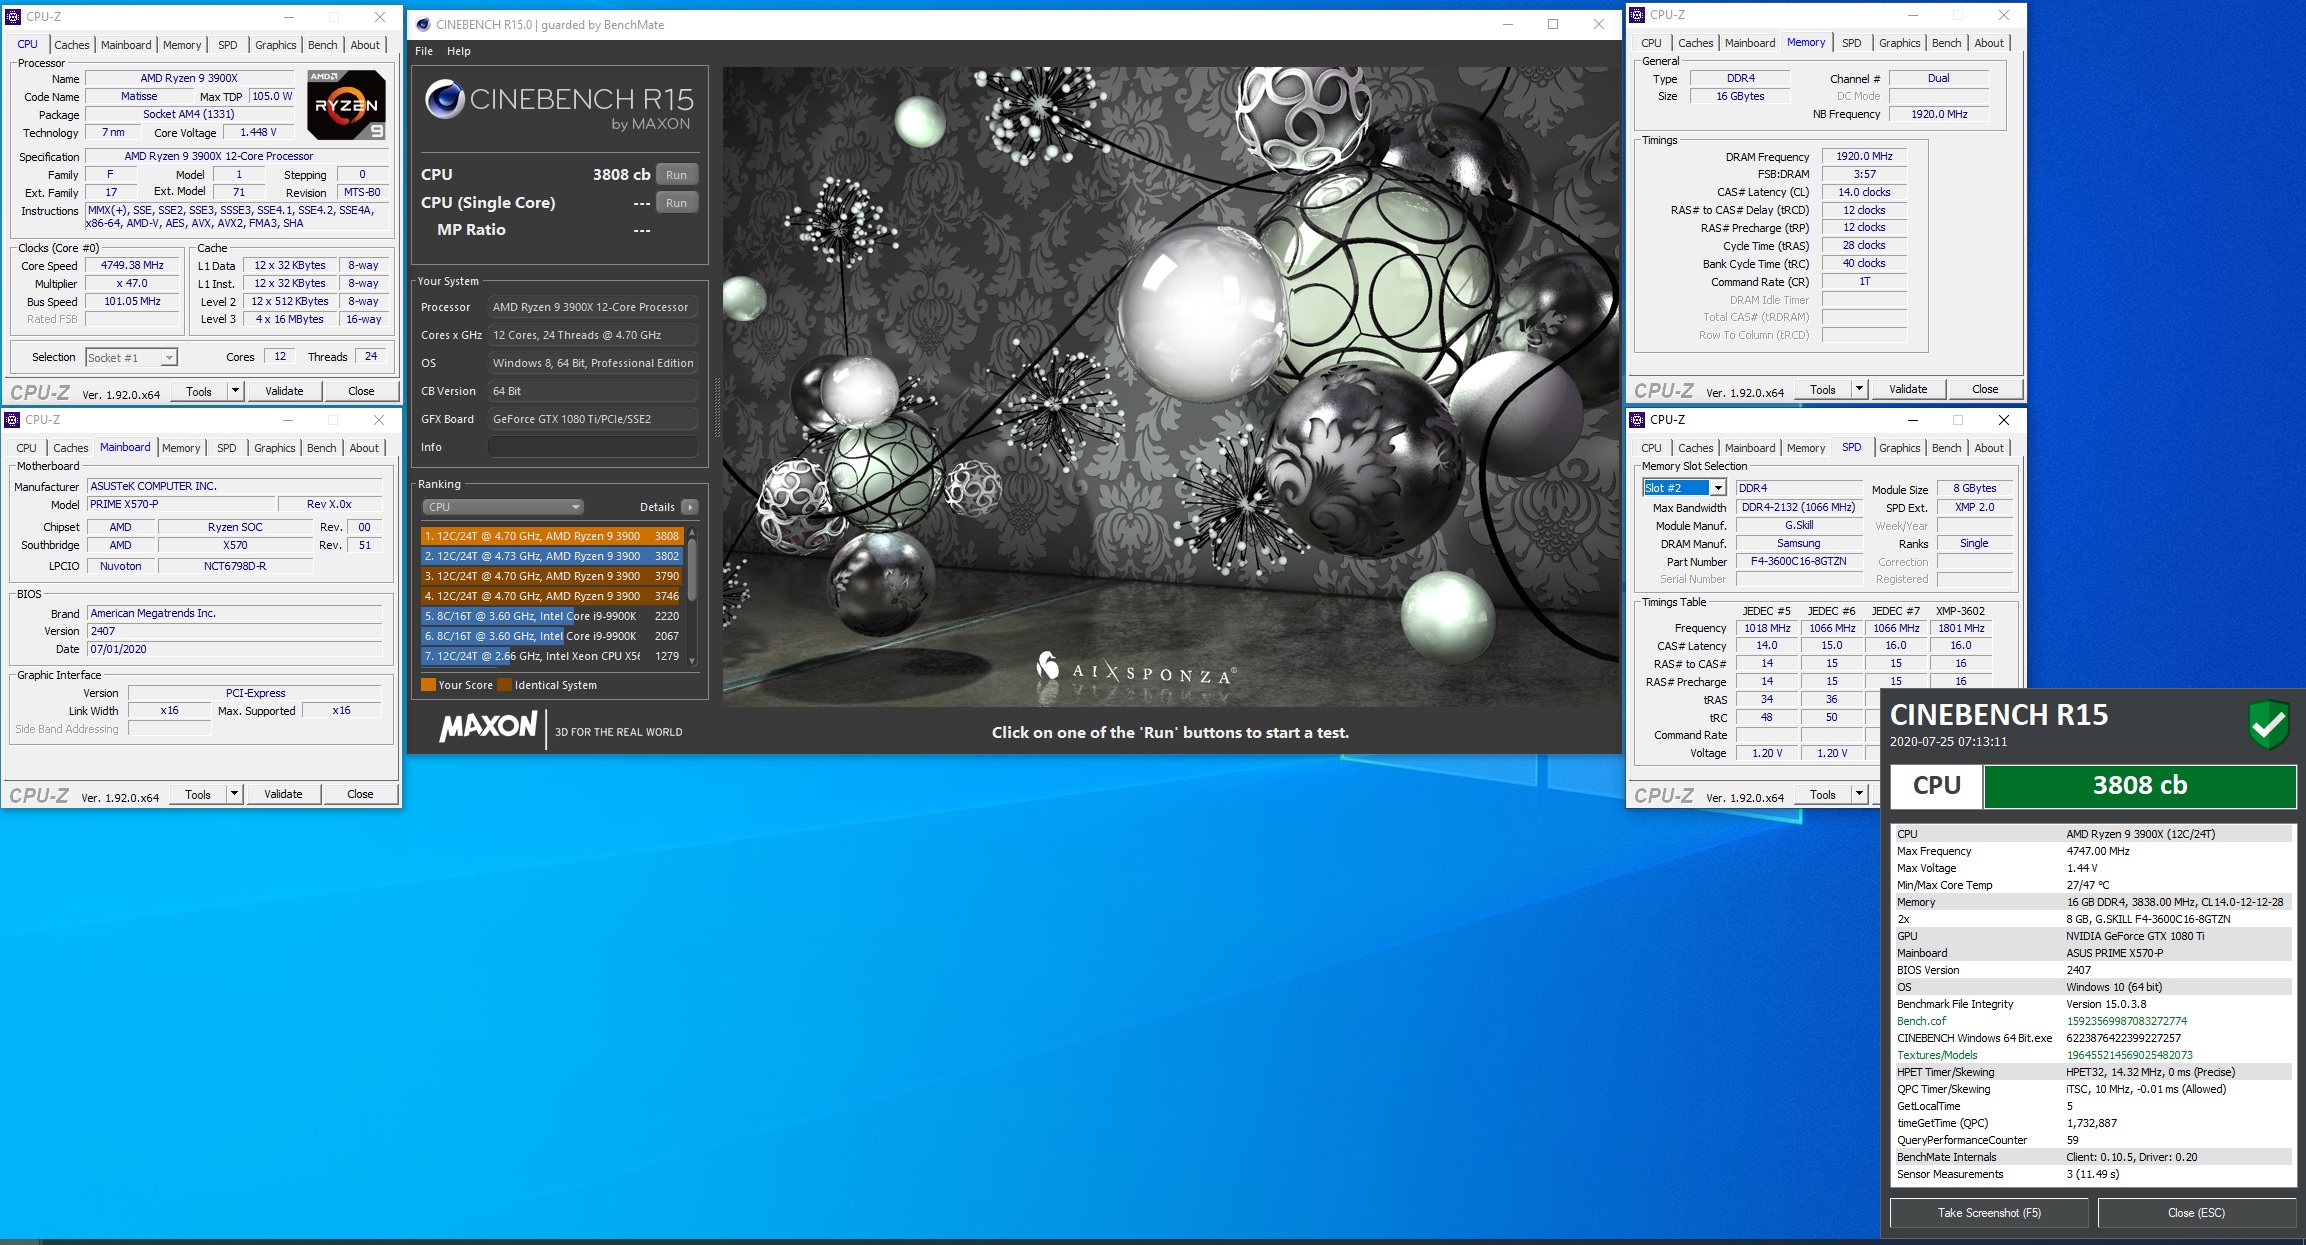
Task: Click the CPU-Z icon in the SPD window titlebar
Action: click(1637, 420)
